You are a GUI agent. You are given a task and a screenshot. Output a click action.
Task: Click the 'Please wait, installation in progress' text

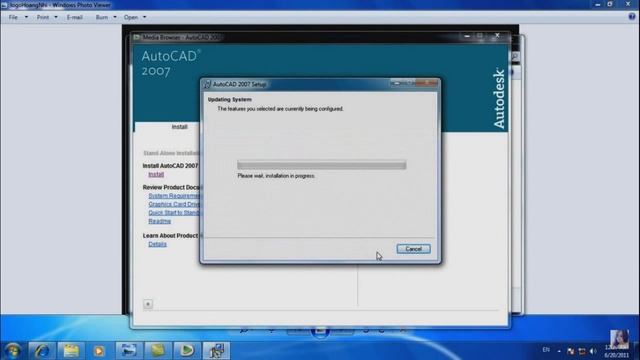click(276, 176)
